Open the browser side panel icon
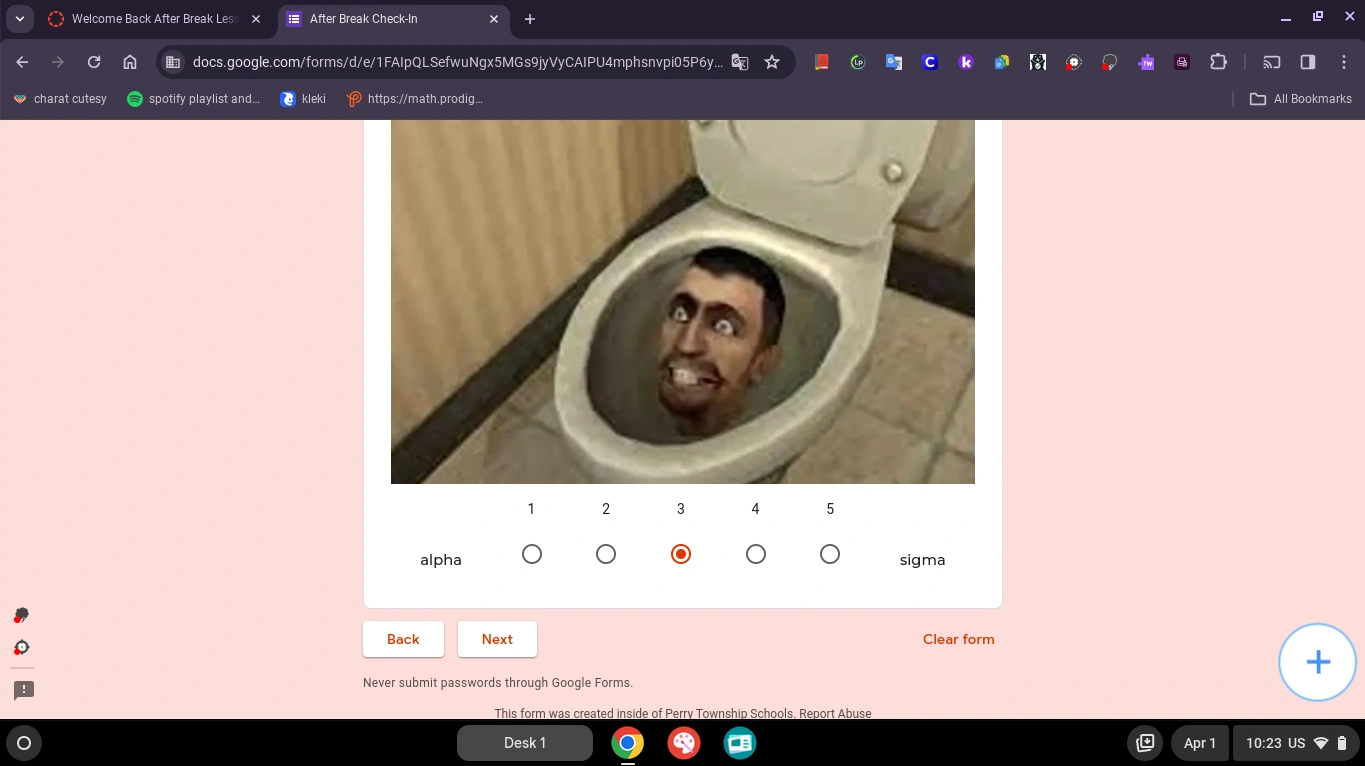The image size is (1365, 766). click(1307, 62)
